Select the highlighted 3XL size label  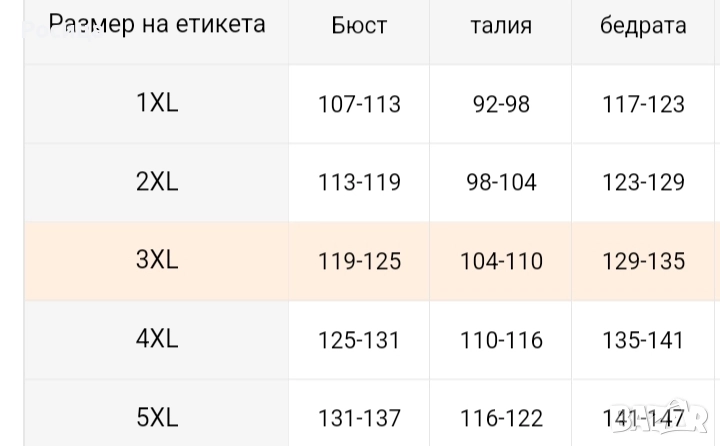click(x=157, y=260)
